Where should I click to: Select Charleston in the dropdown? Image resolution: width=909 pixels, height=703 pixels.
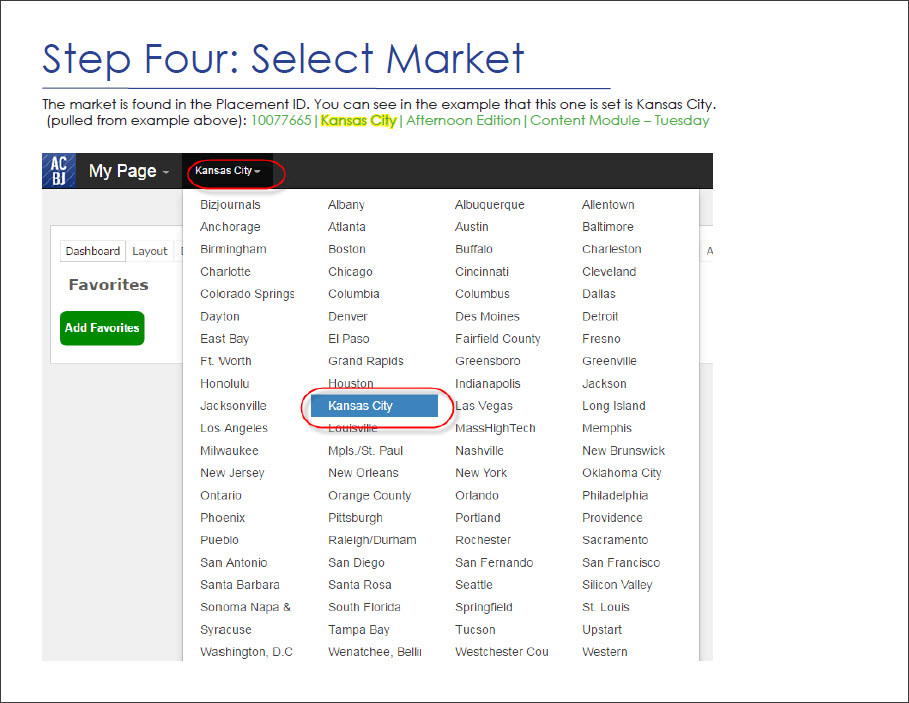pos(612,249)
